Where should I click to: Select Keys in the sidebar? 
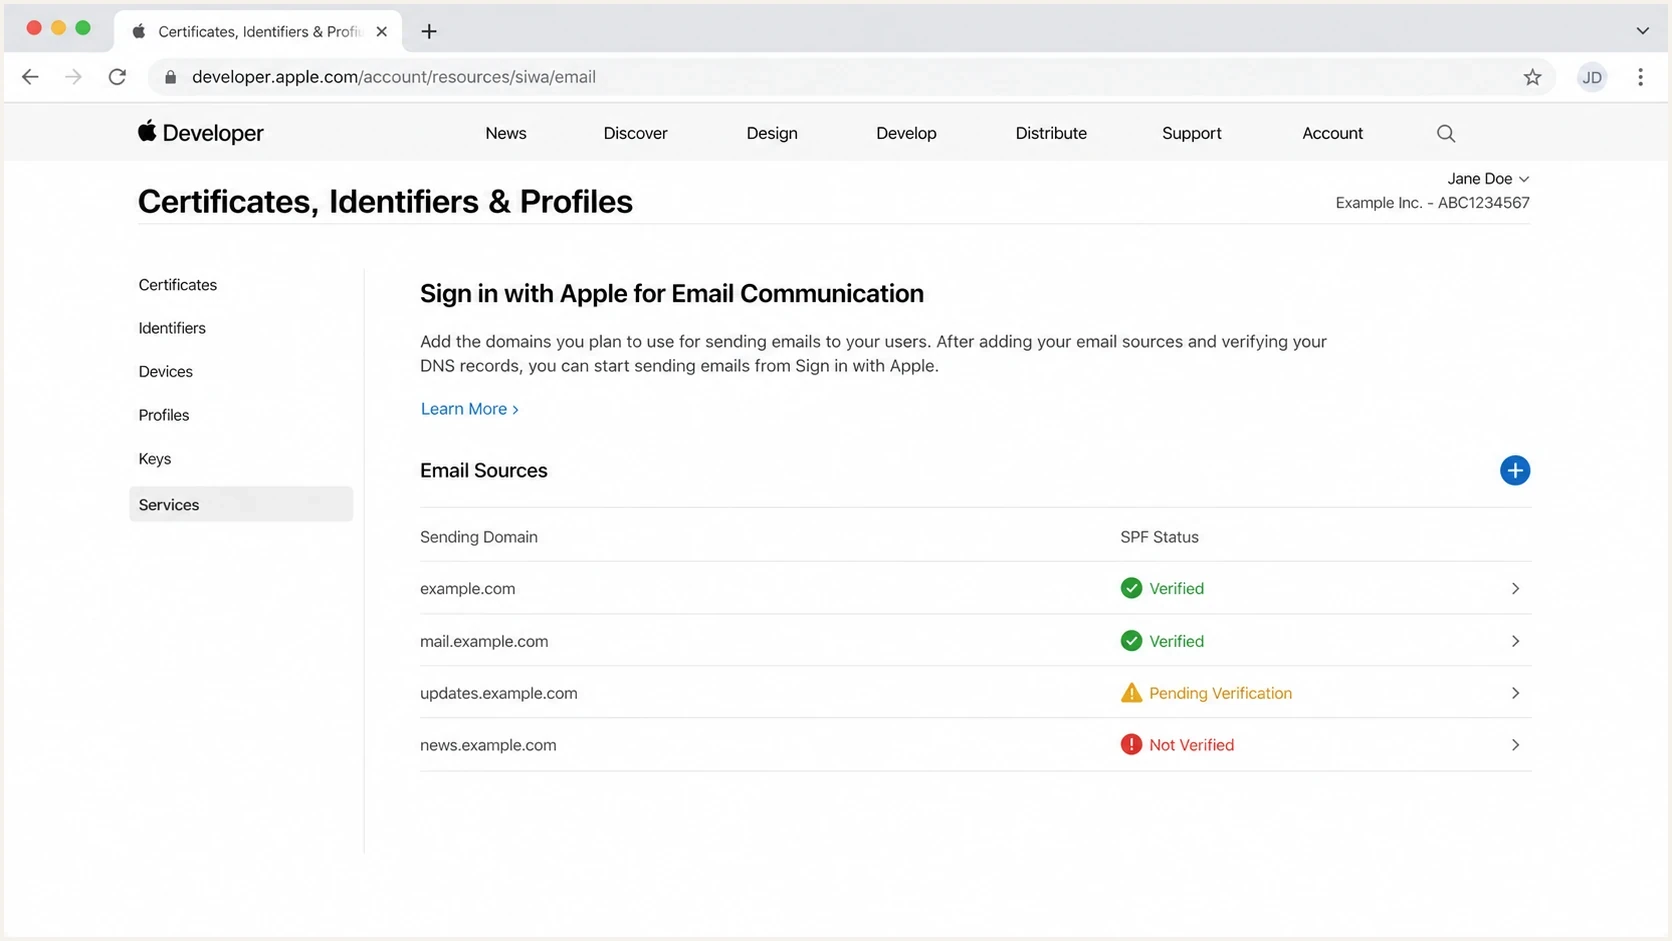(155, 459)
